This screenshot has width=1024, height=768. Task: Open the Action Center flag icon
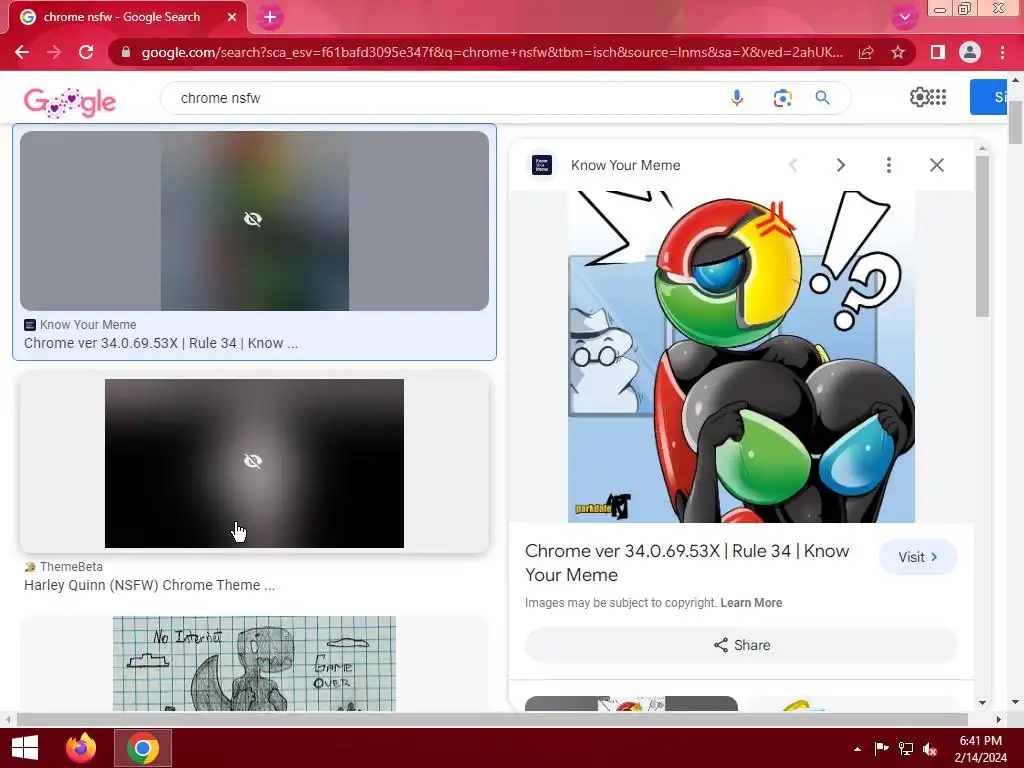pos(881,748)
